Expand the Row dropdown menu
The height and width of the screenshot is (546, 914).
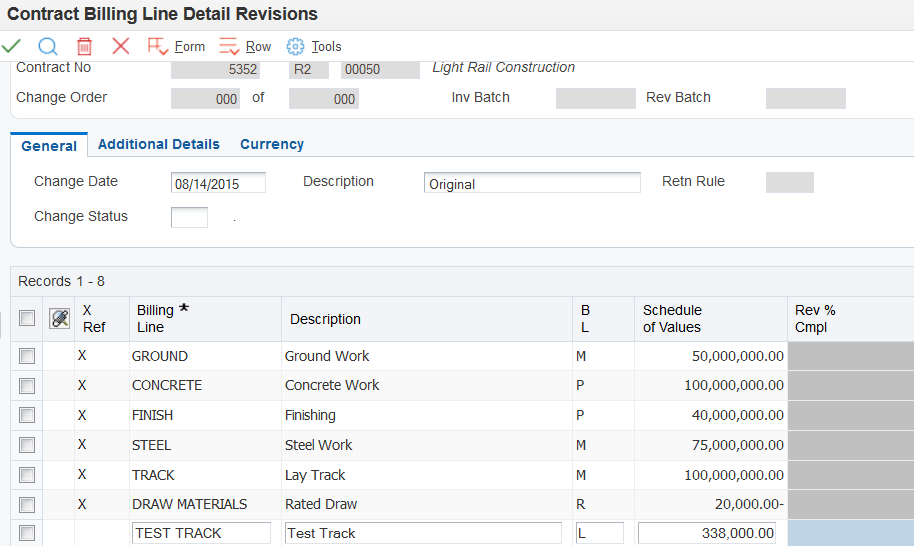(x=258, y=46)
